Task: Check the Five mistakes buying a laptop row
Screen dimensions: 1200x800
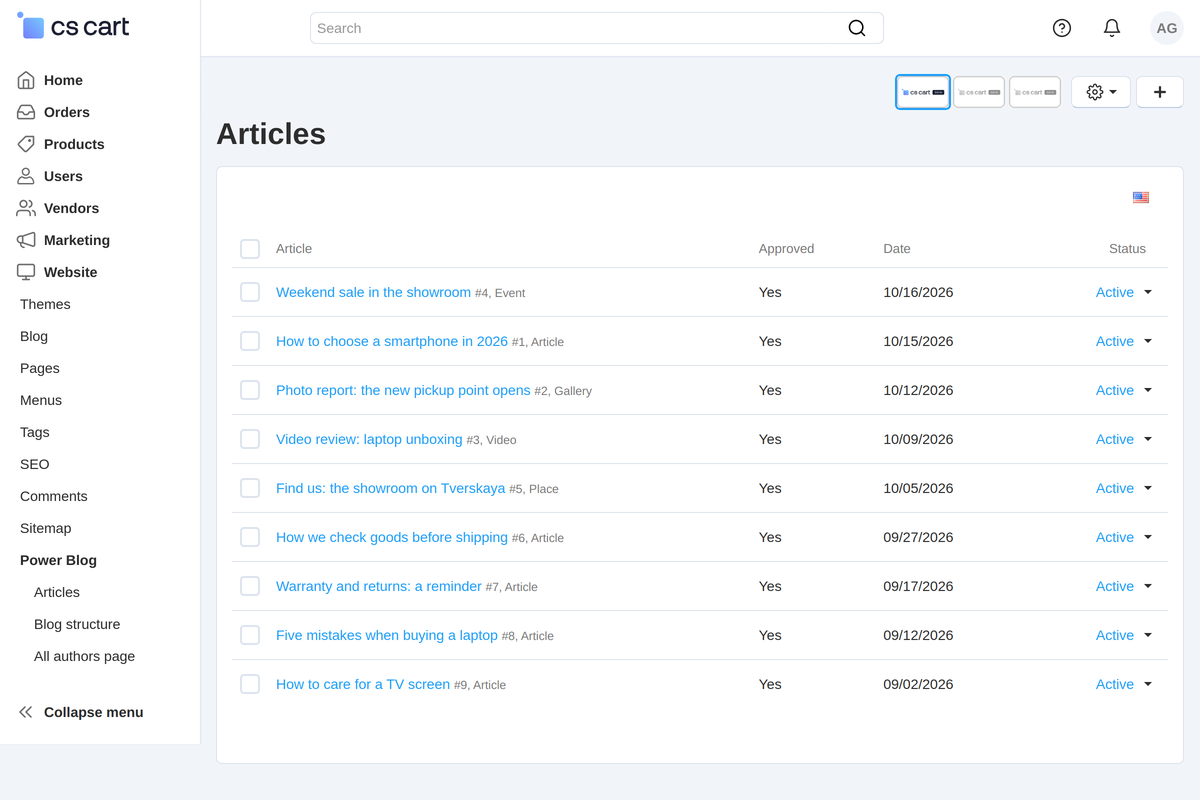Action: tap(250, 635)
